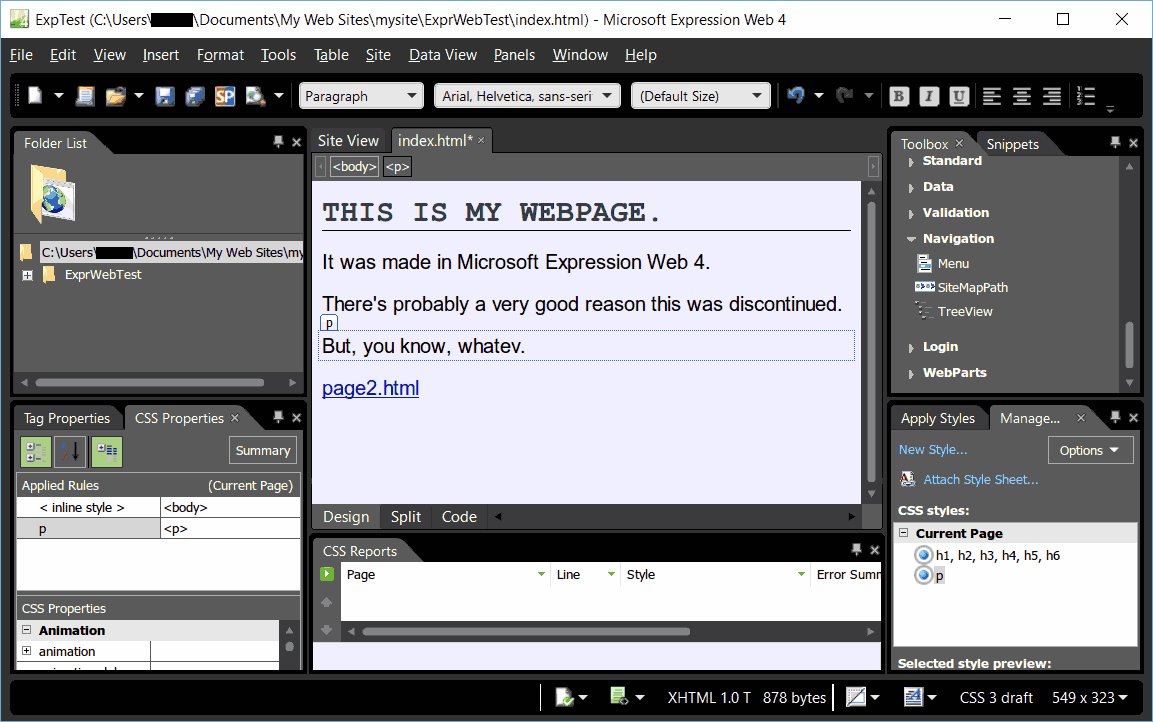This screenshot has width=1153, height=722.
Task: Click the New Style link
Action: [x=933, y=449]
